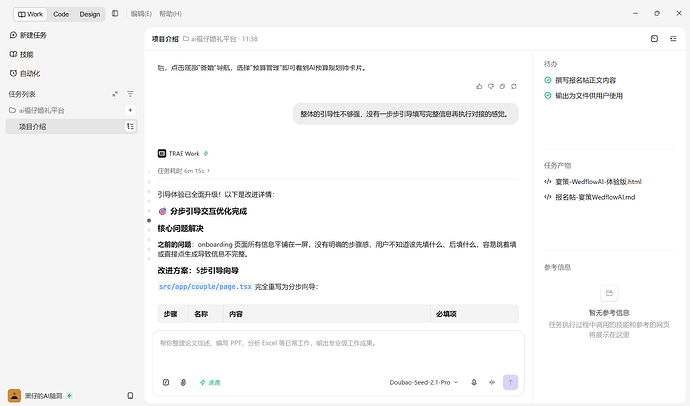Open the 帮助(H) menu

pos(170,14)
